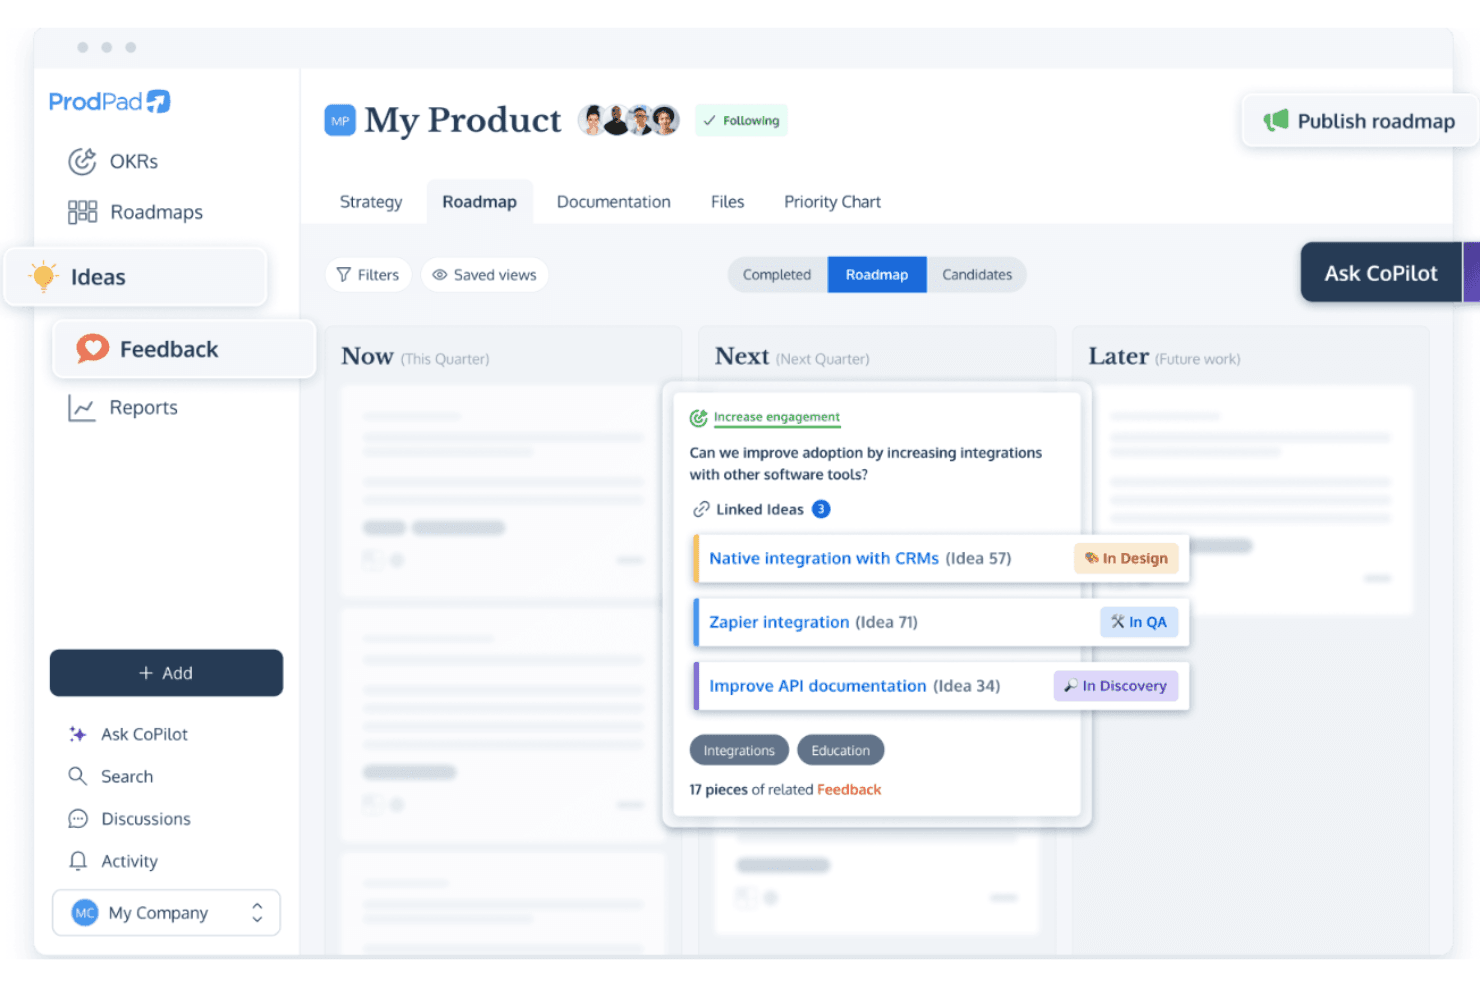The image size is (1480, 987).
Task: Expand the My Company switcher
Action: (166, 913)
